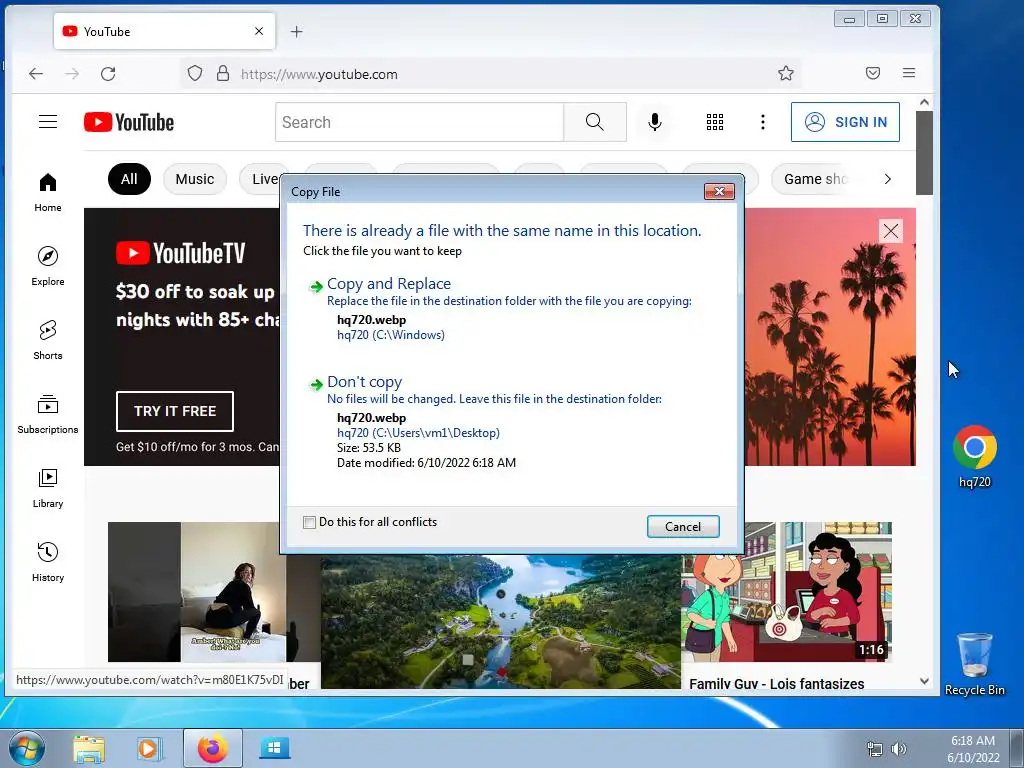Open the clock showing 6:18 AM
Viewport: 1024px width, 768px height.
click(973, 748)
